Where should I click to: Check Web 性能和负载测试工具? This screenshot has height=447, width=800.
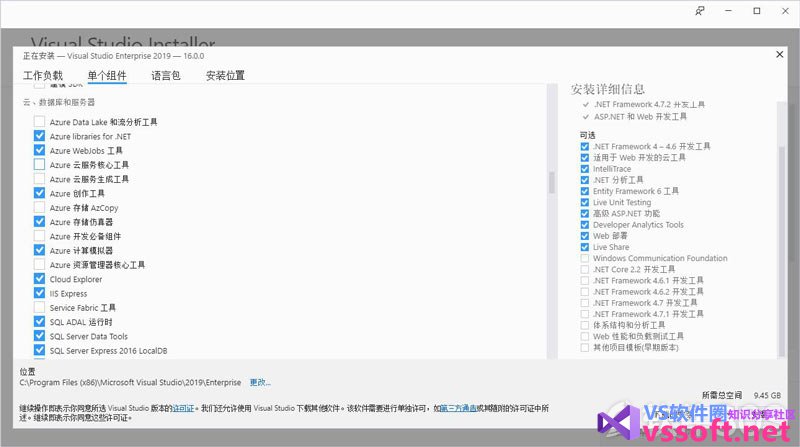(x=585, y=336)
